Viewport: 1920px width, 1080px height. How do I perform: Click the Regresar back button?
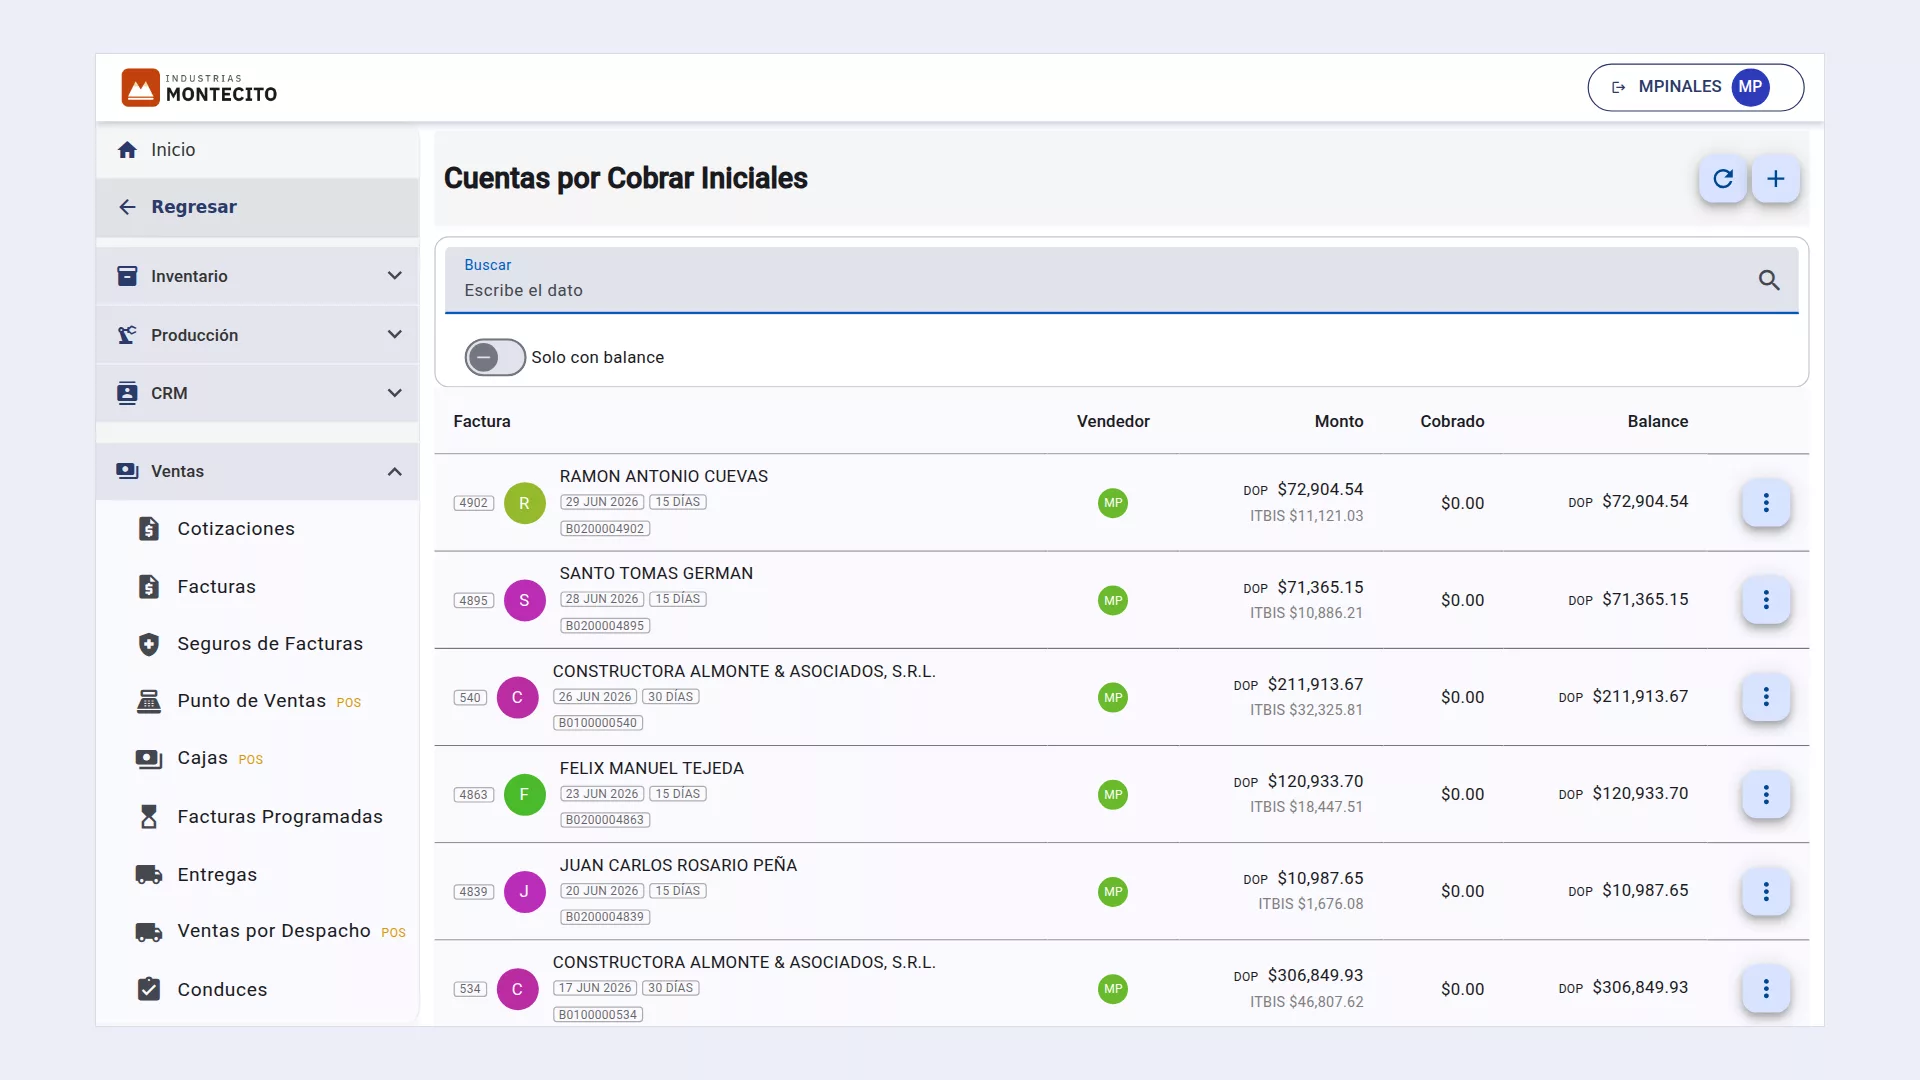click(257, 207)
